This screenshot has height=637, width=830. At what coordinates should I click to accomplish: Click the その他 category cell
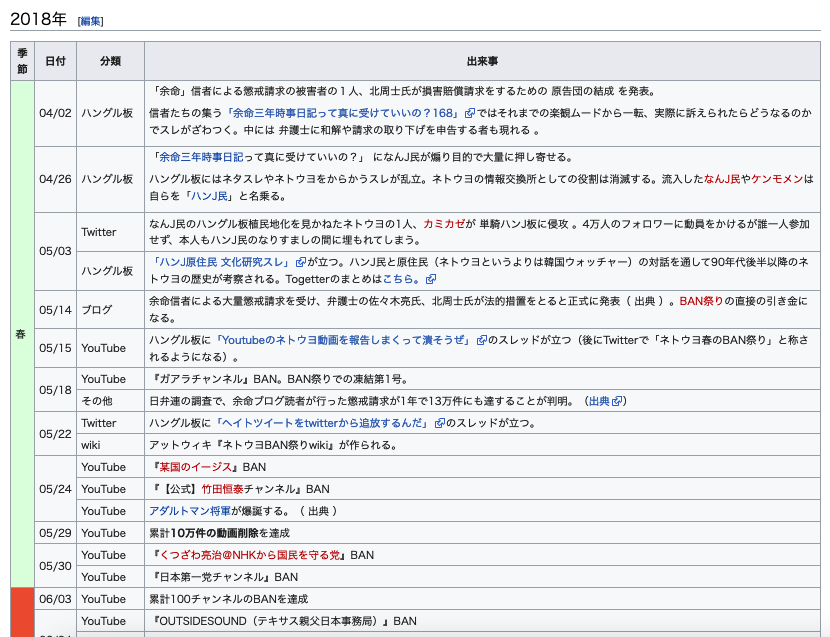[111, 401]
